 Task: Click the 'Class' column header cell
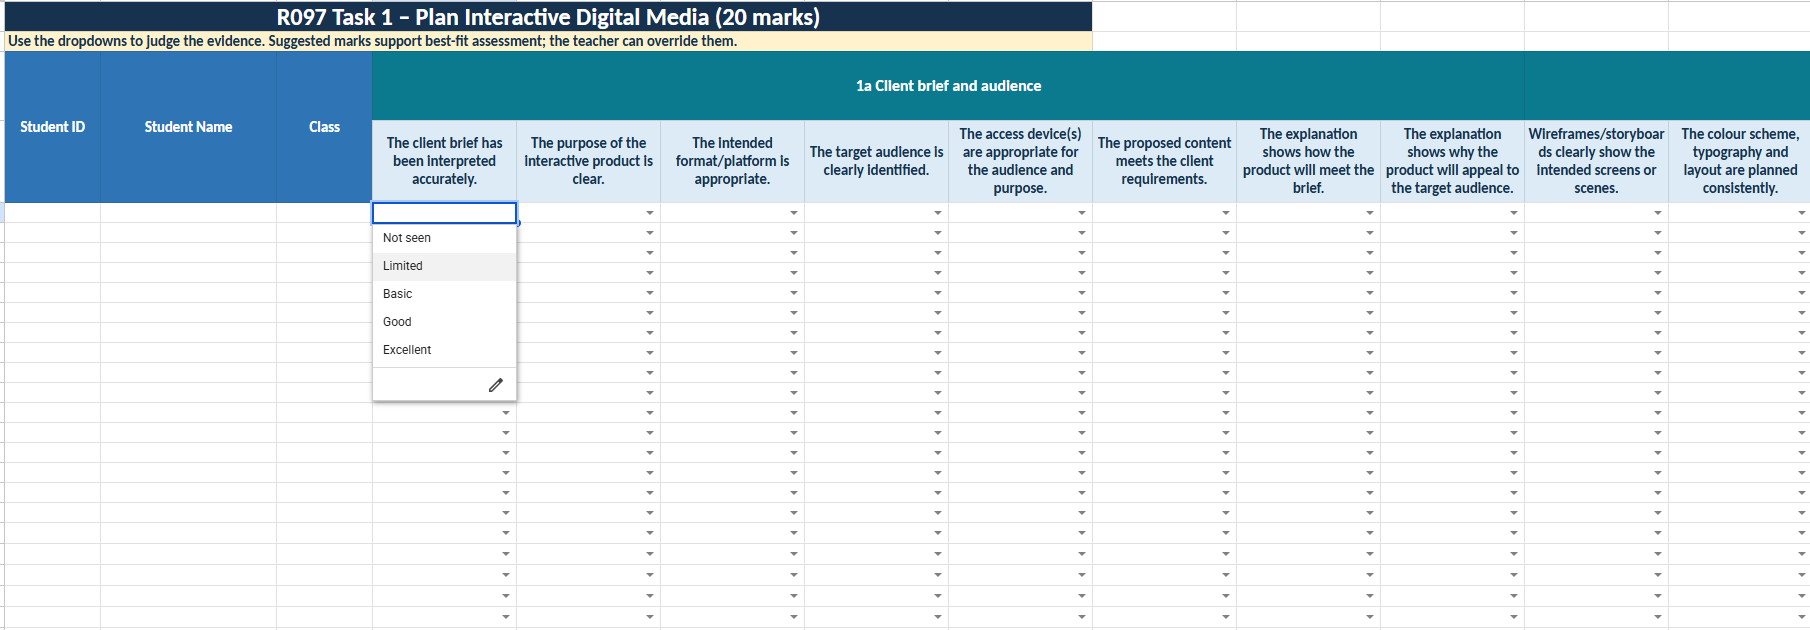[x=324, y=127]
